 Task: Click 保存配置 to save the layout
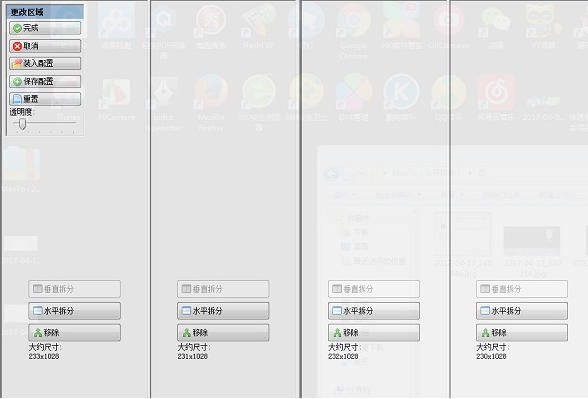45,81
